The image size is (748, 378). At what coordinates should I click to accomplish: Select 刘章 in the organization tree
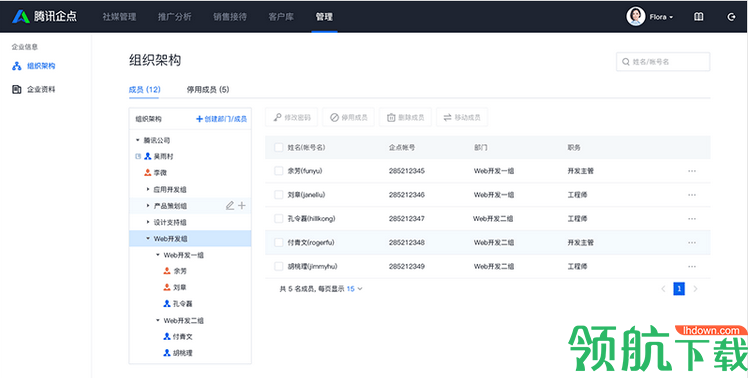pos(175,287)
